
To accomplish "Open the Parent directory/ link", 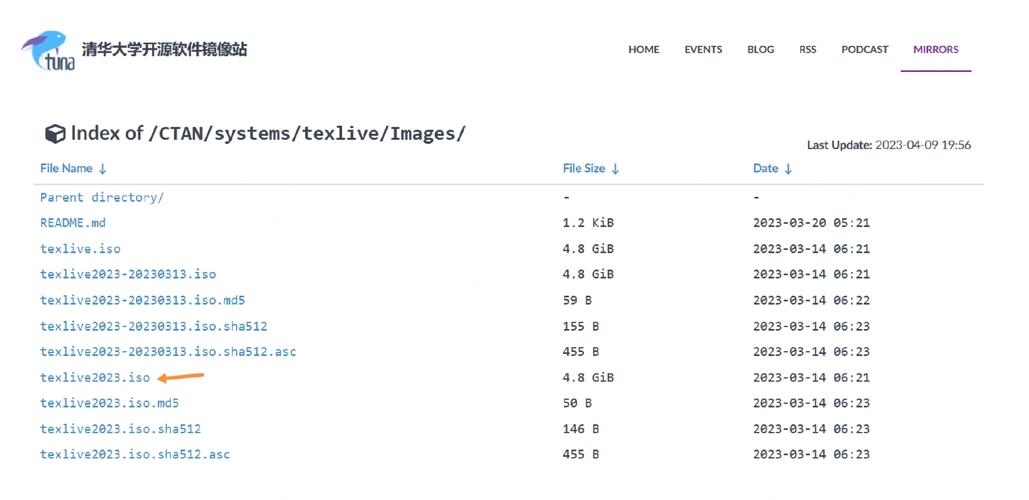I will point(102,198).
